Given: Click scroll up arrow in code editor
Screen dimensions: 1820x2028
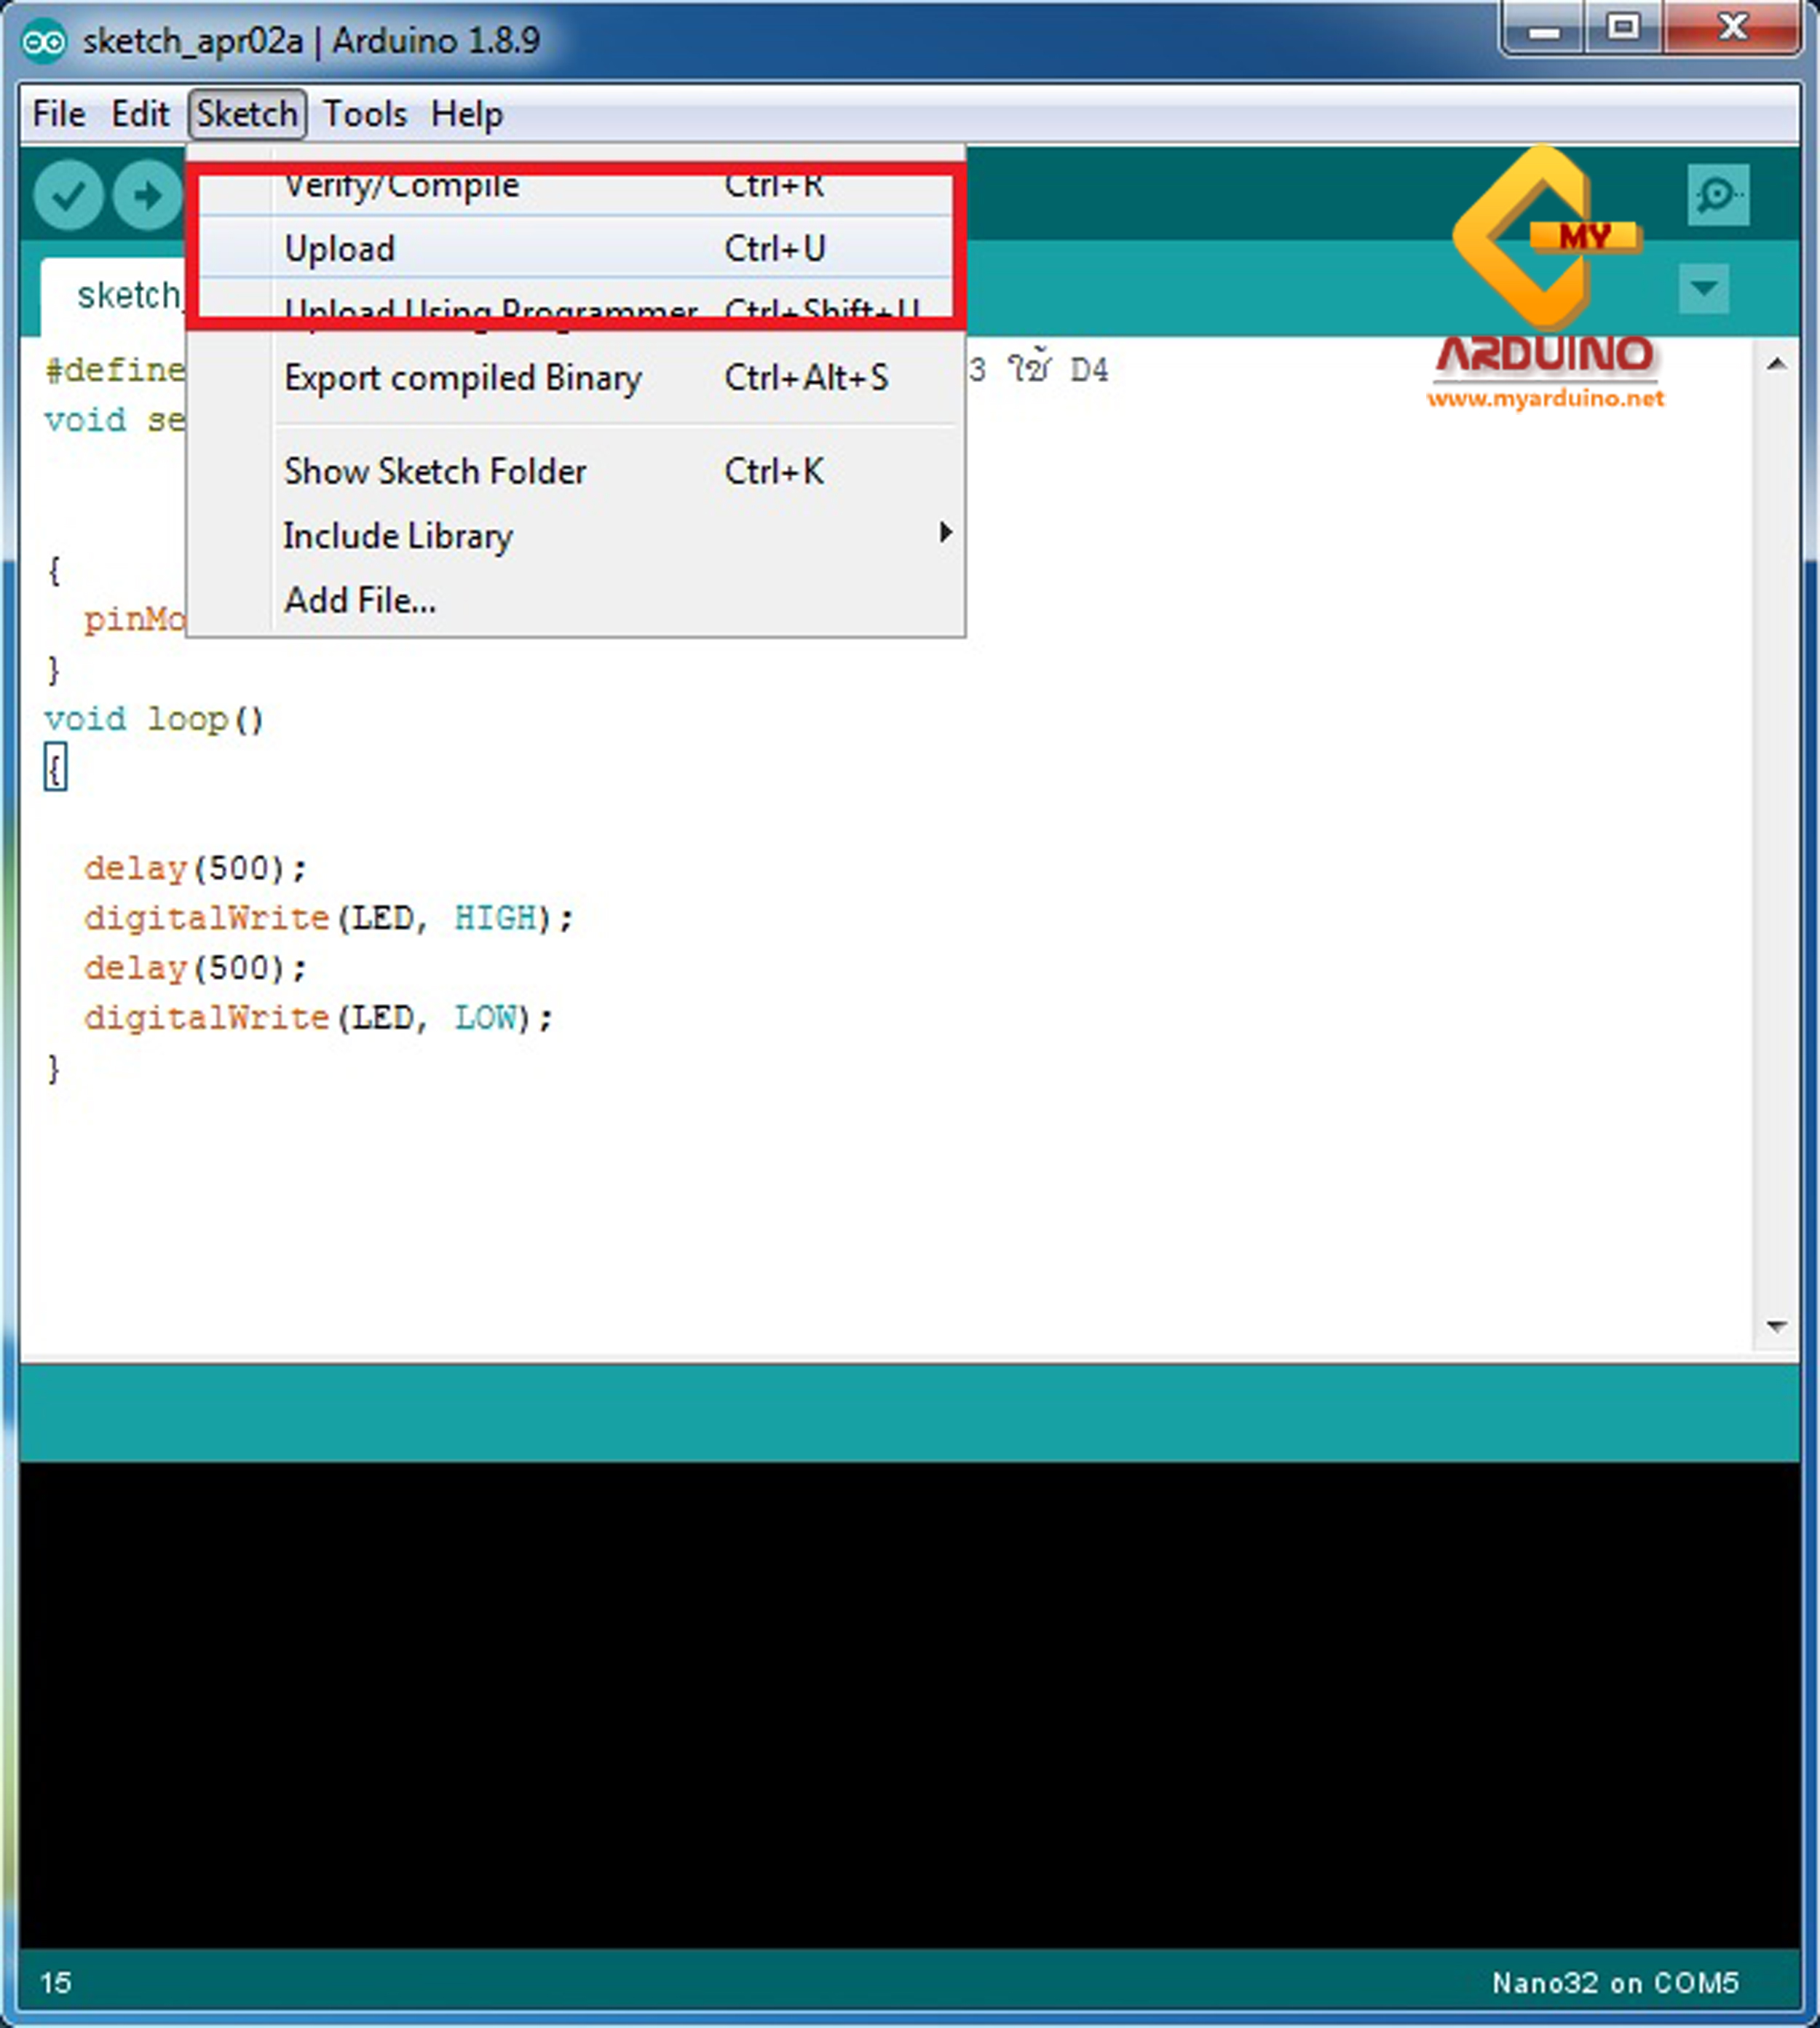Looking at the screenshot, I should (x=1776, y=365).
